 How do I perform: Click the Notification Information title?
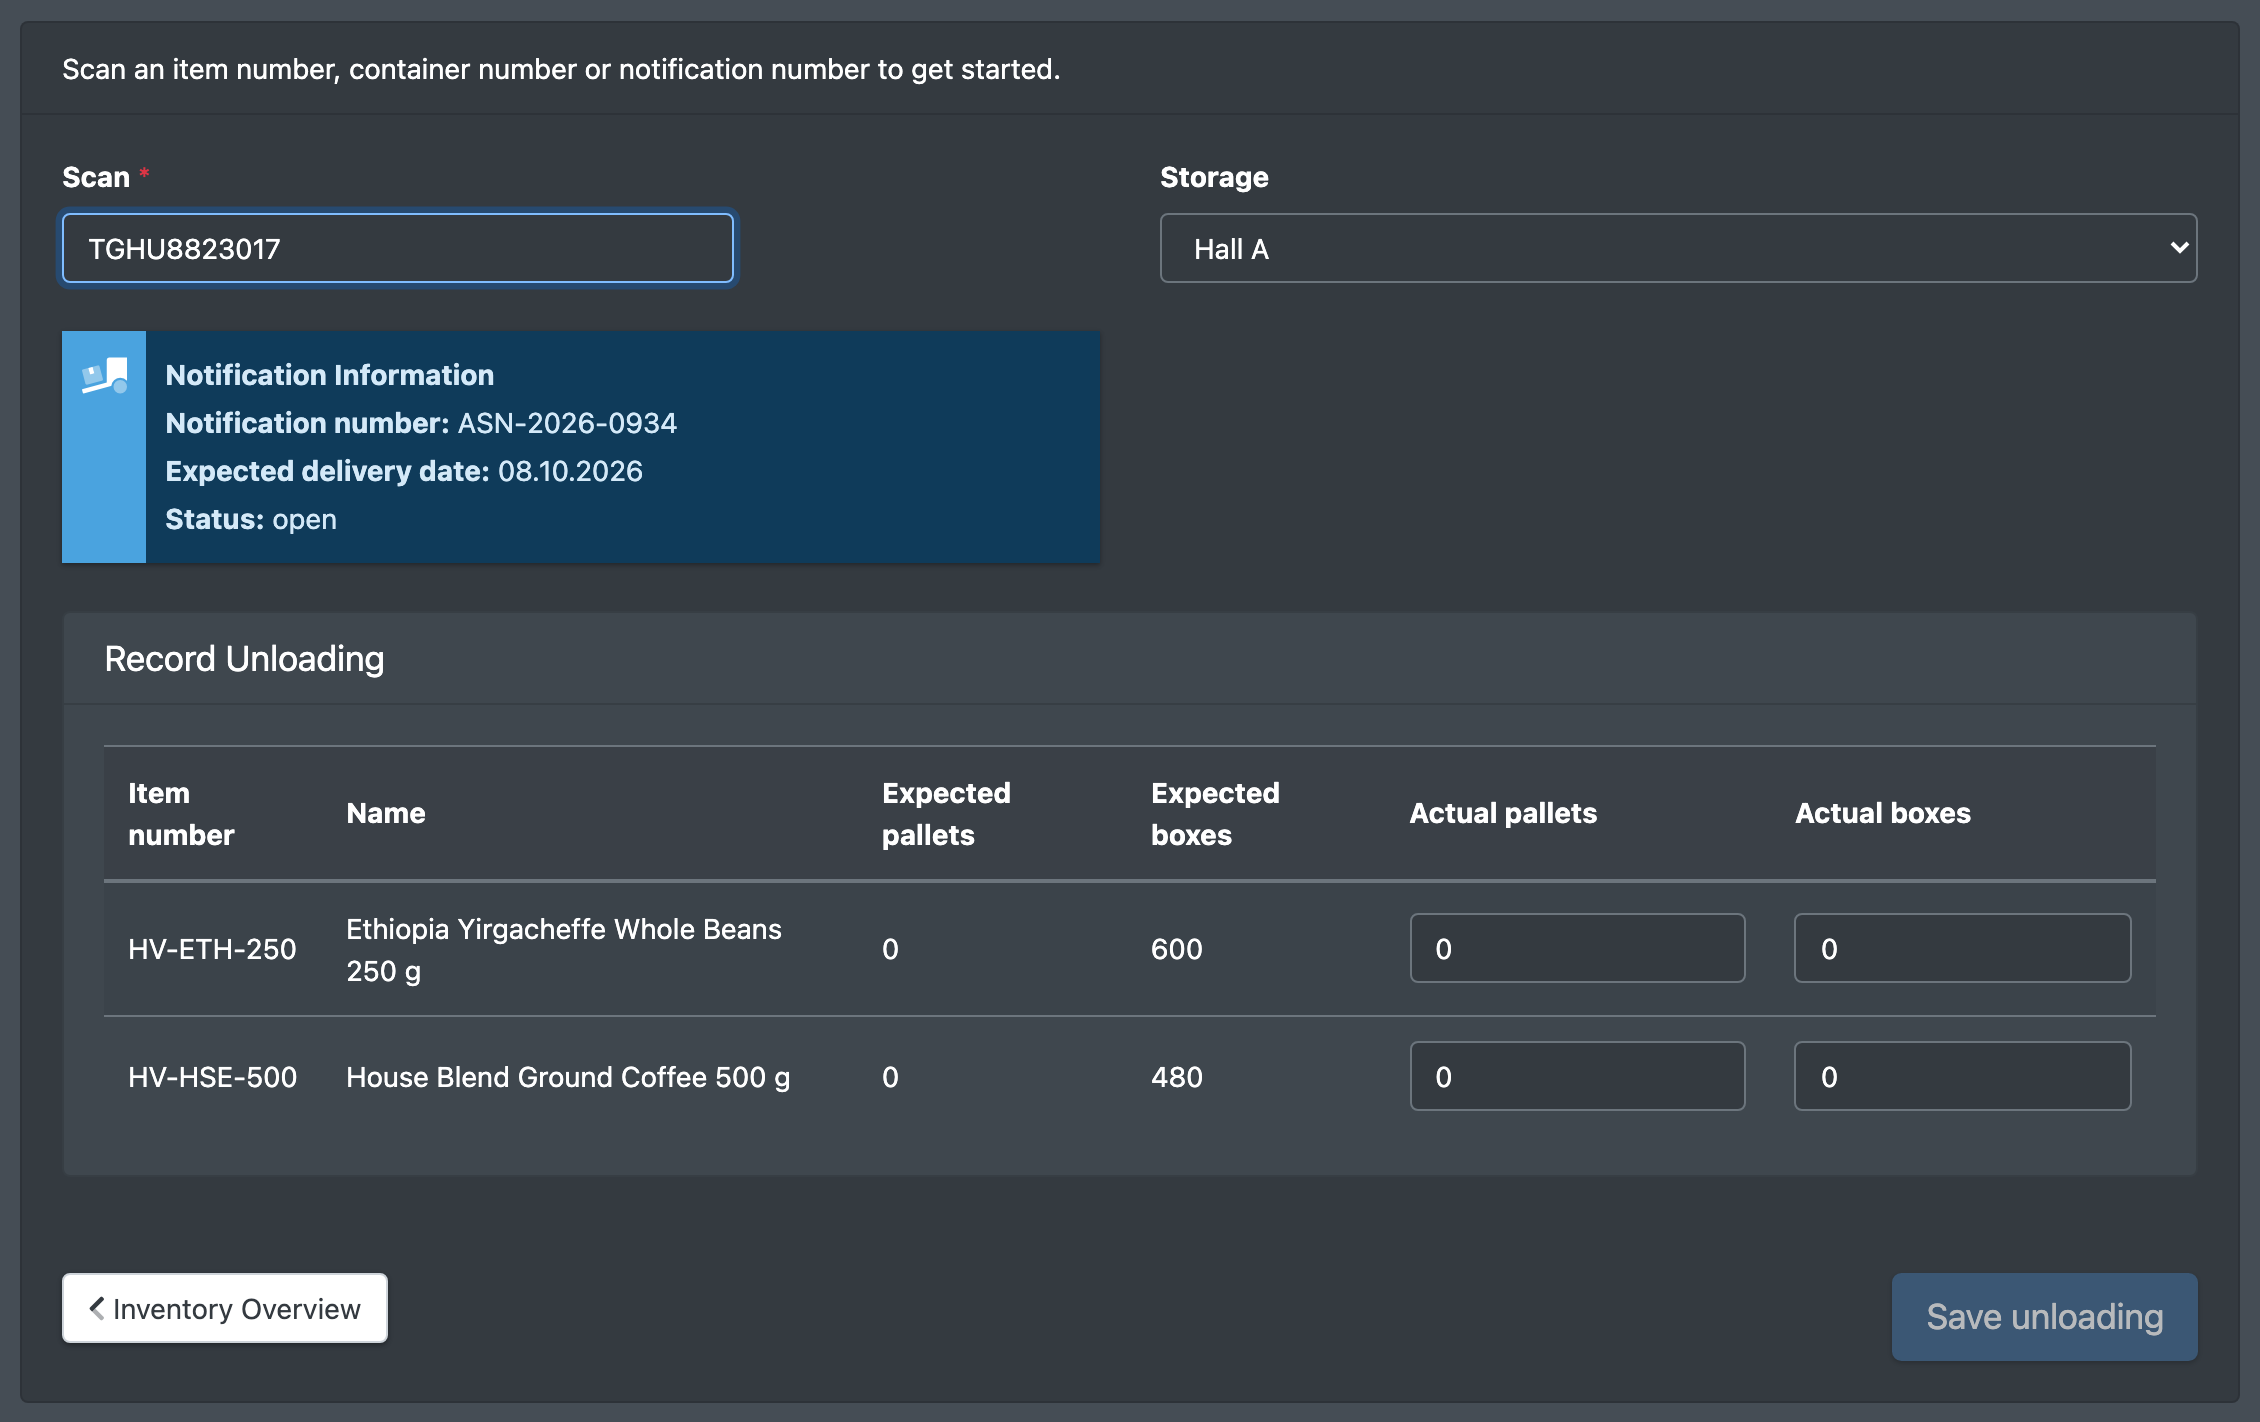(329, 375)
